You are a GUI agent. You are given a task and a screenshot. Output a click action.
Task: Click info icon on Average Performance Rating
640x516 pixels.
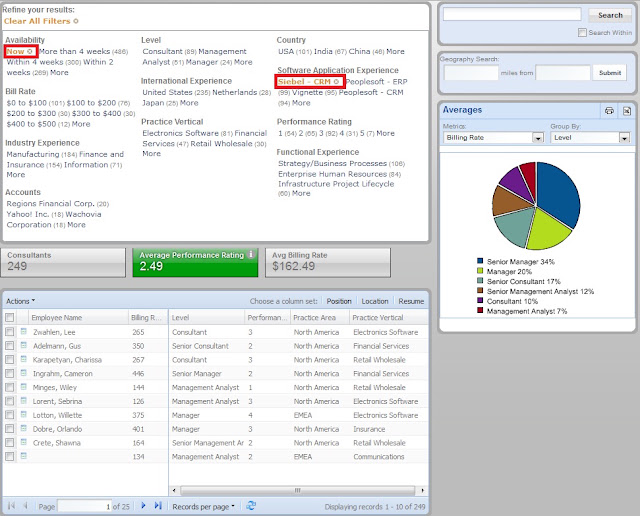[x=251, y=254]
